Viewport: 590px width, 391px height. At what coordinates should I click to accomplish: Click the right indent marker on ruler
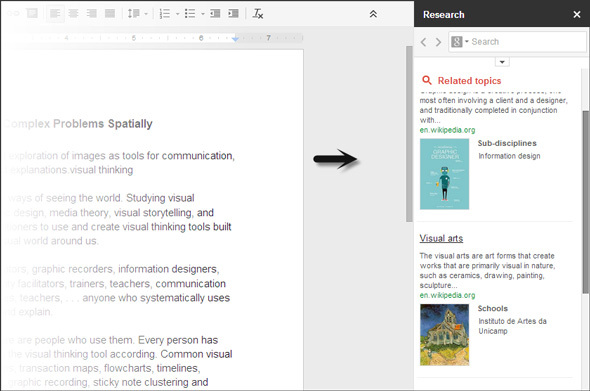[235, 39]
